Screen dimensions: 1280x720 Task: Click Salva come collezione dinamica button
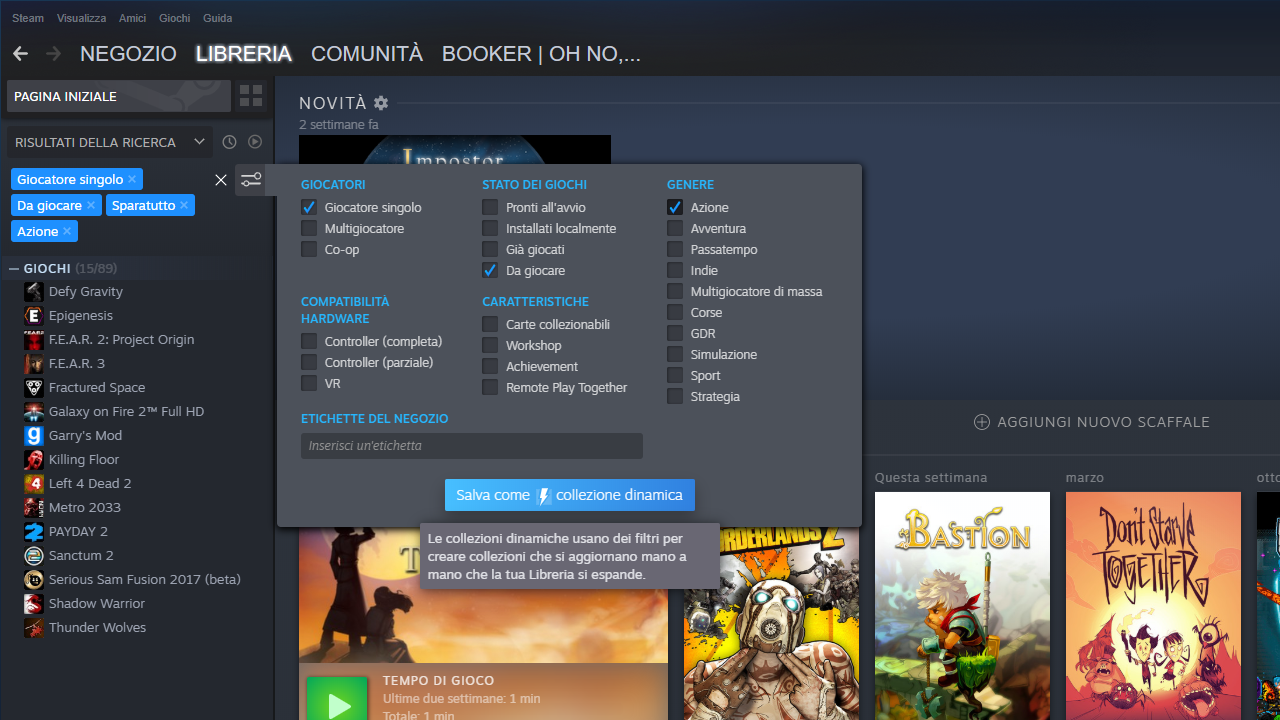point(570,495)
